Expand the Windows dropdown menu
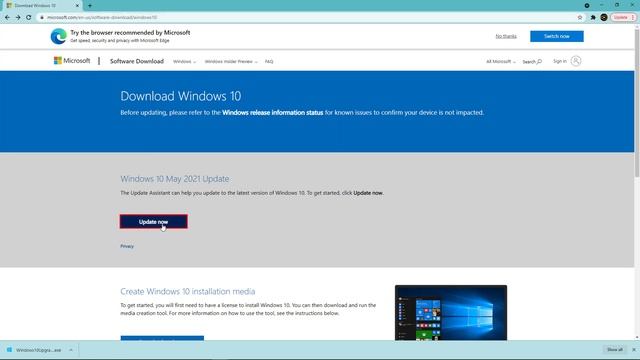The width and height of the screenshot is (640, 360). click(184, 62)
